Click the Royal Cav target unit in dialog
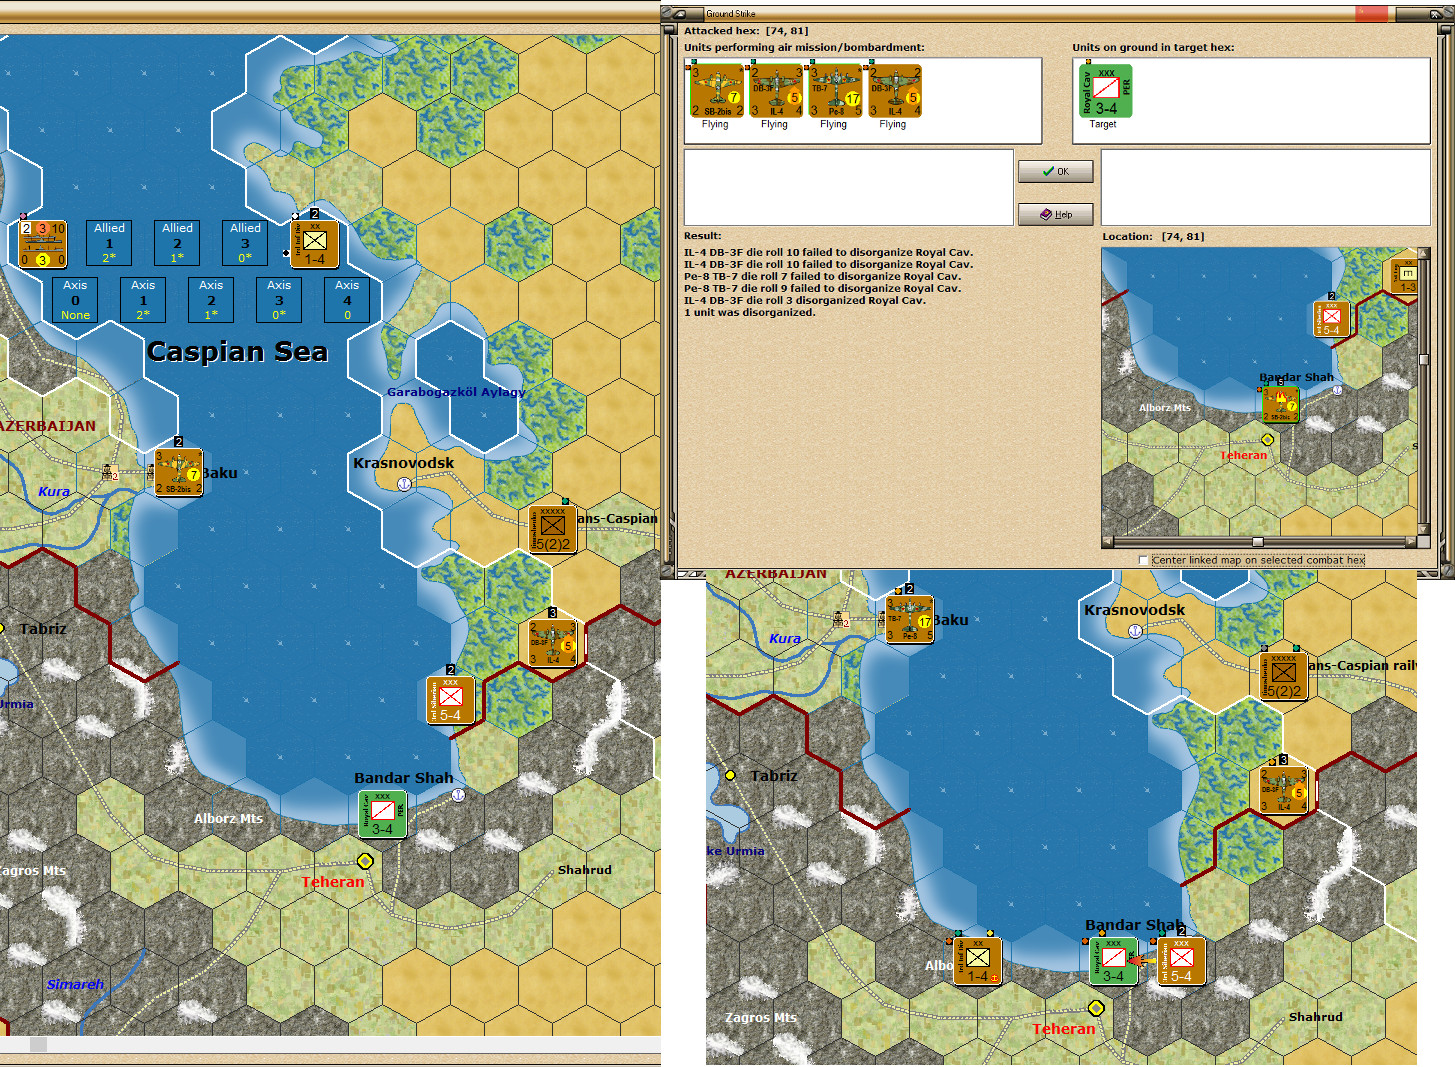The width and height of the screenshot is (1455, 1067). coord(1106,91)
